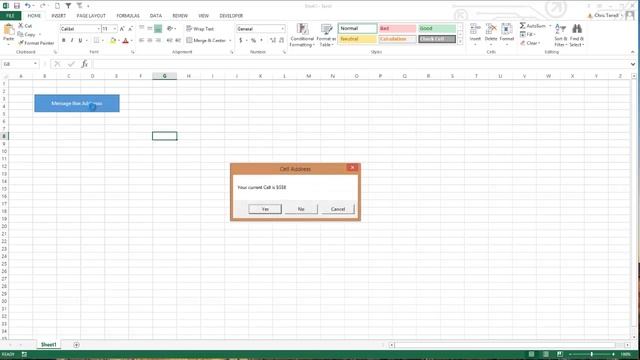Apply the Neutral cell style
This screenshot has width=640, height=360.
tap(358, 39)
